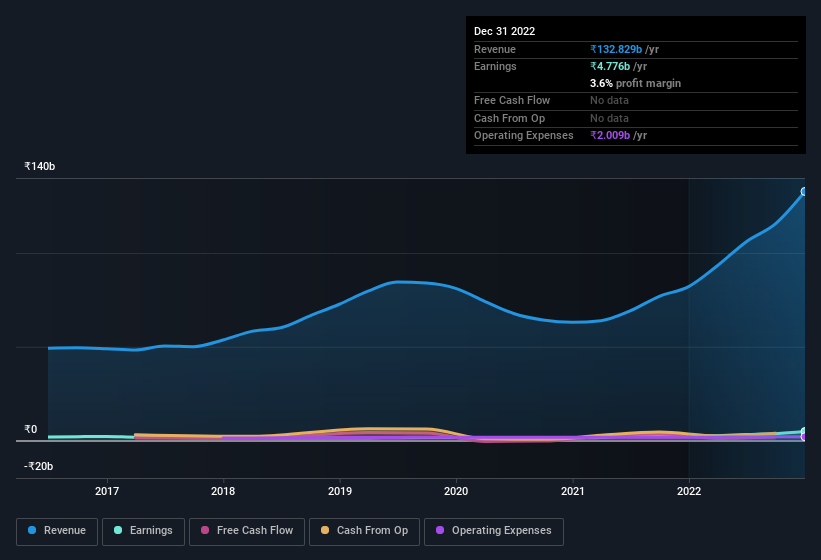The width and height of the screenshot is (821, 560).
Task: Click the ₹4.776b earnings value in tooltip
Action: click(x=610, y=66)
